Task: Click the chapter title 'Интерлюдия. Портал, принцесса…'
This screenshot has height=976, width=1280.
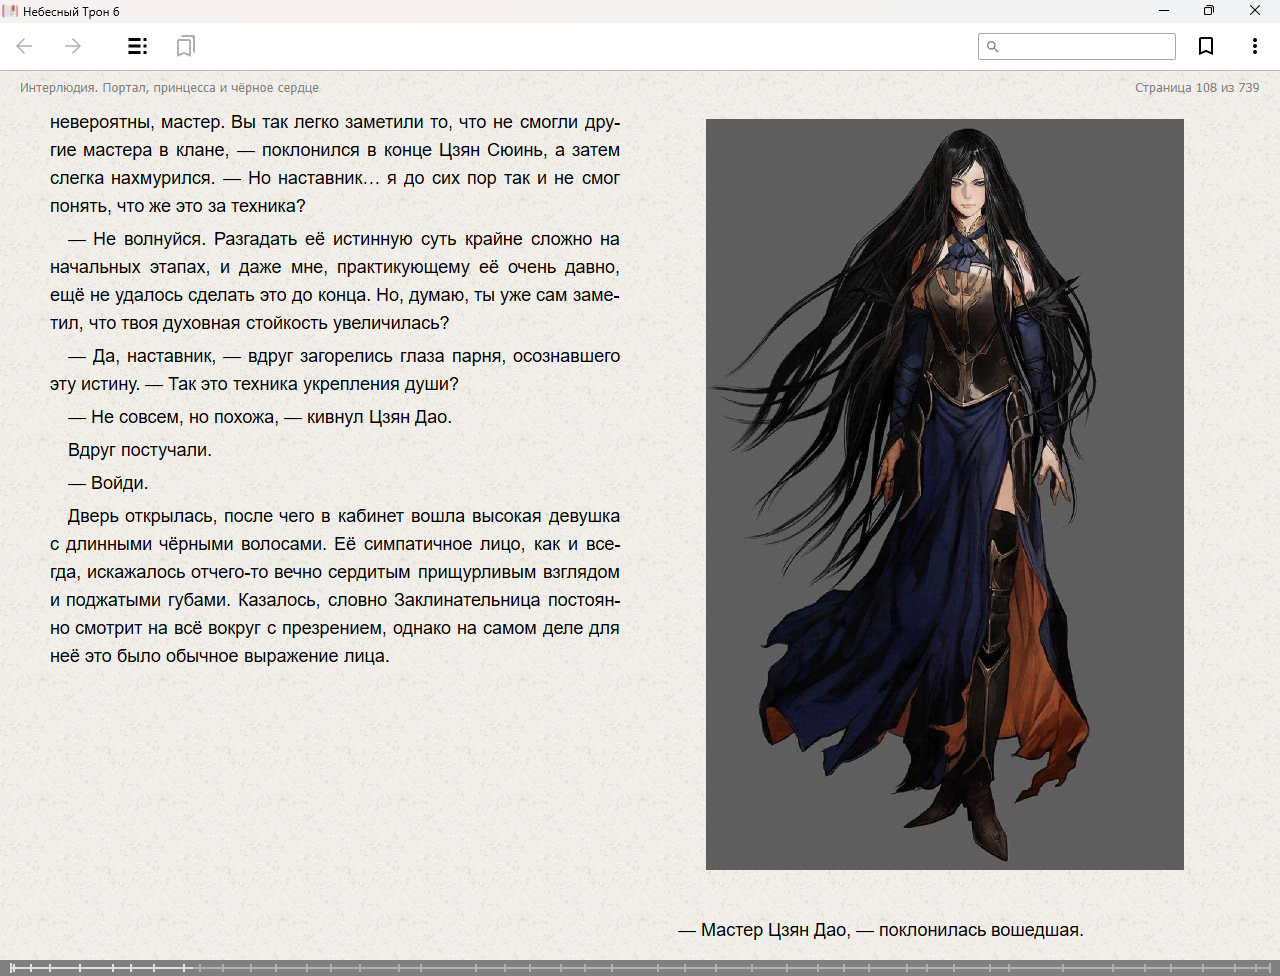Action: pos(169,88)
